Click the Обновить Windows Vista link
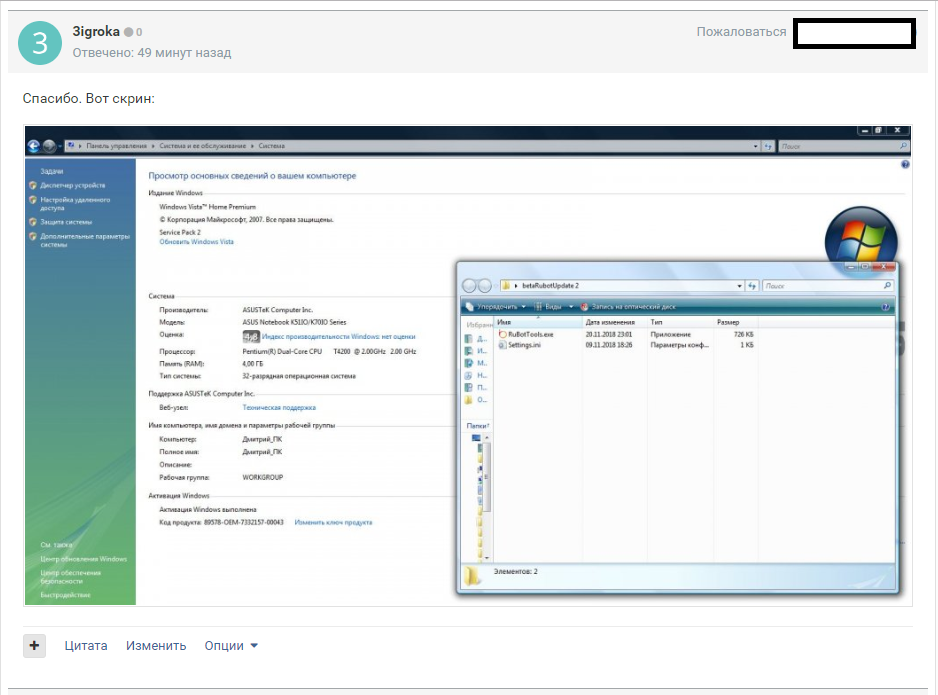This screenshot has height=695, width=938. coord(196,242)
